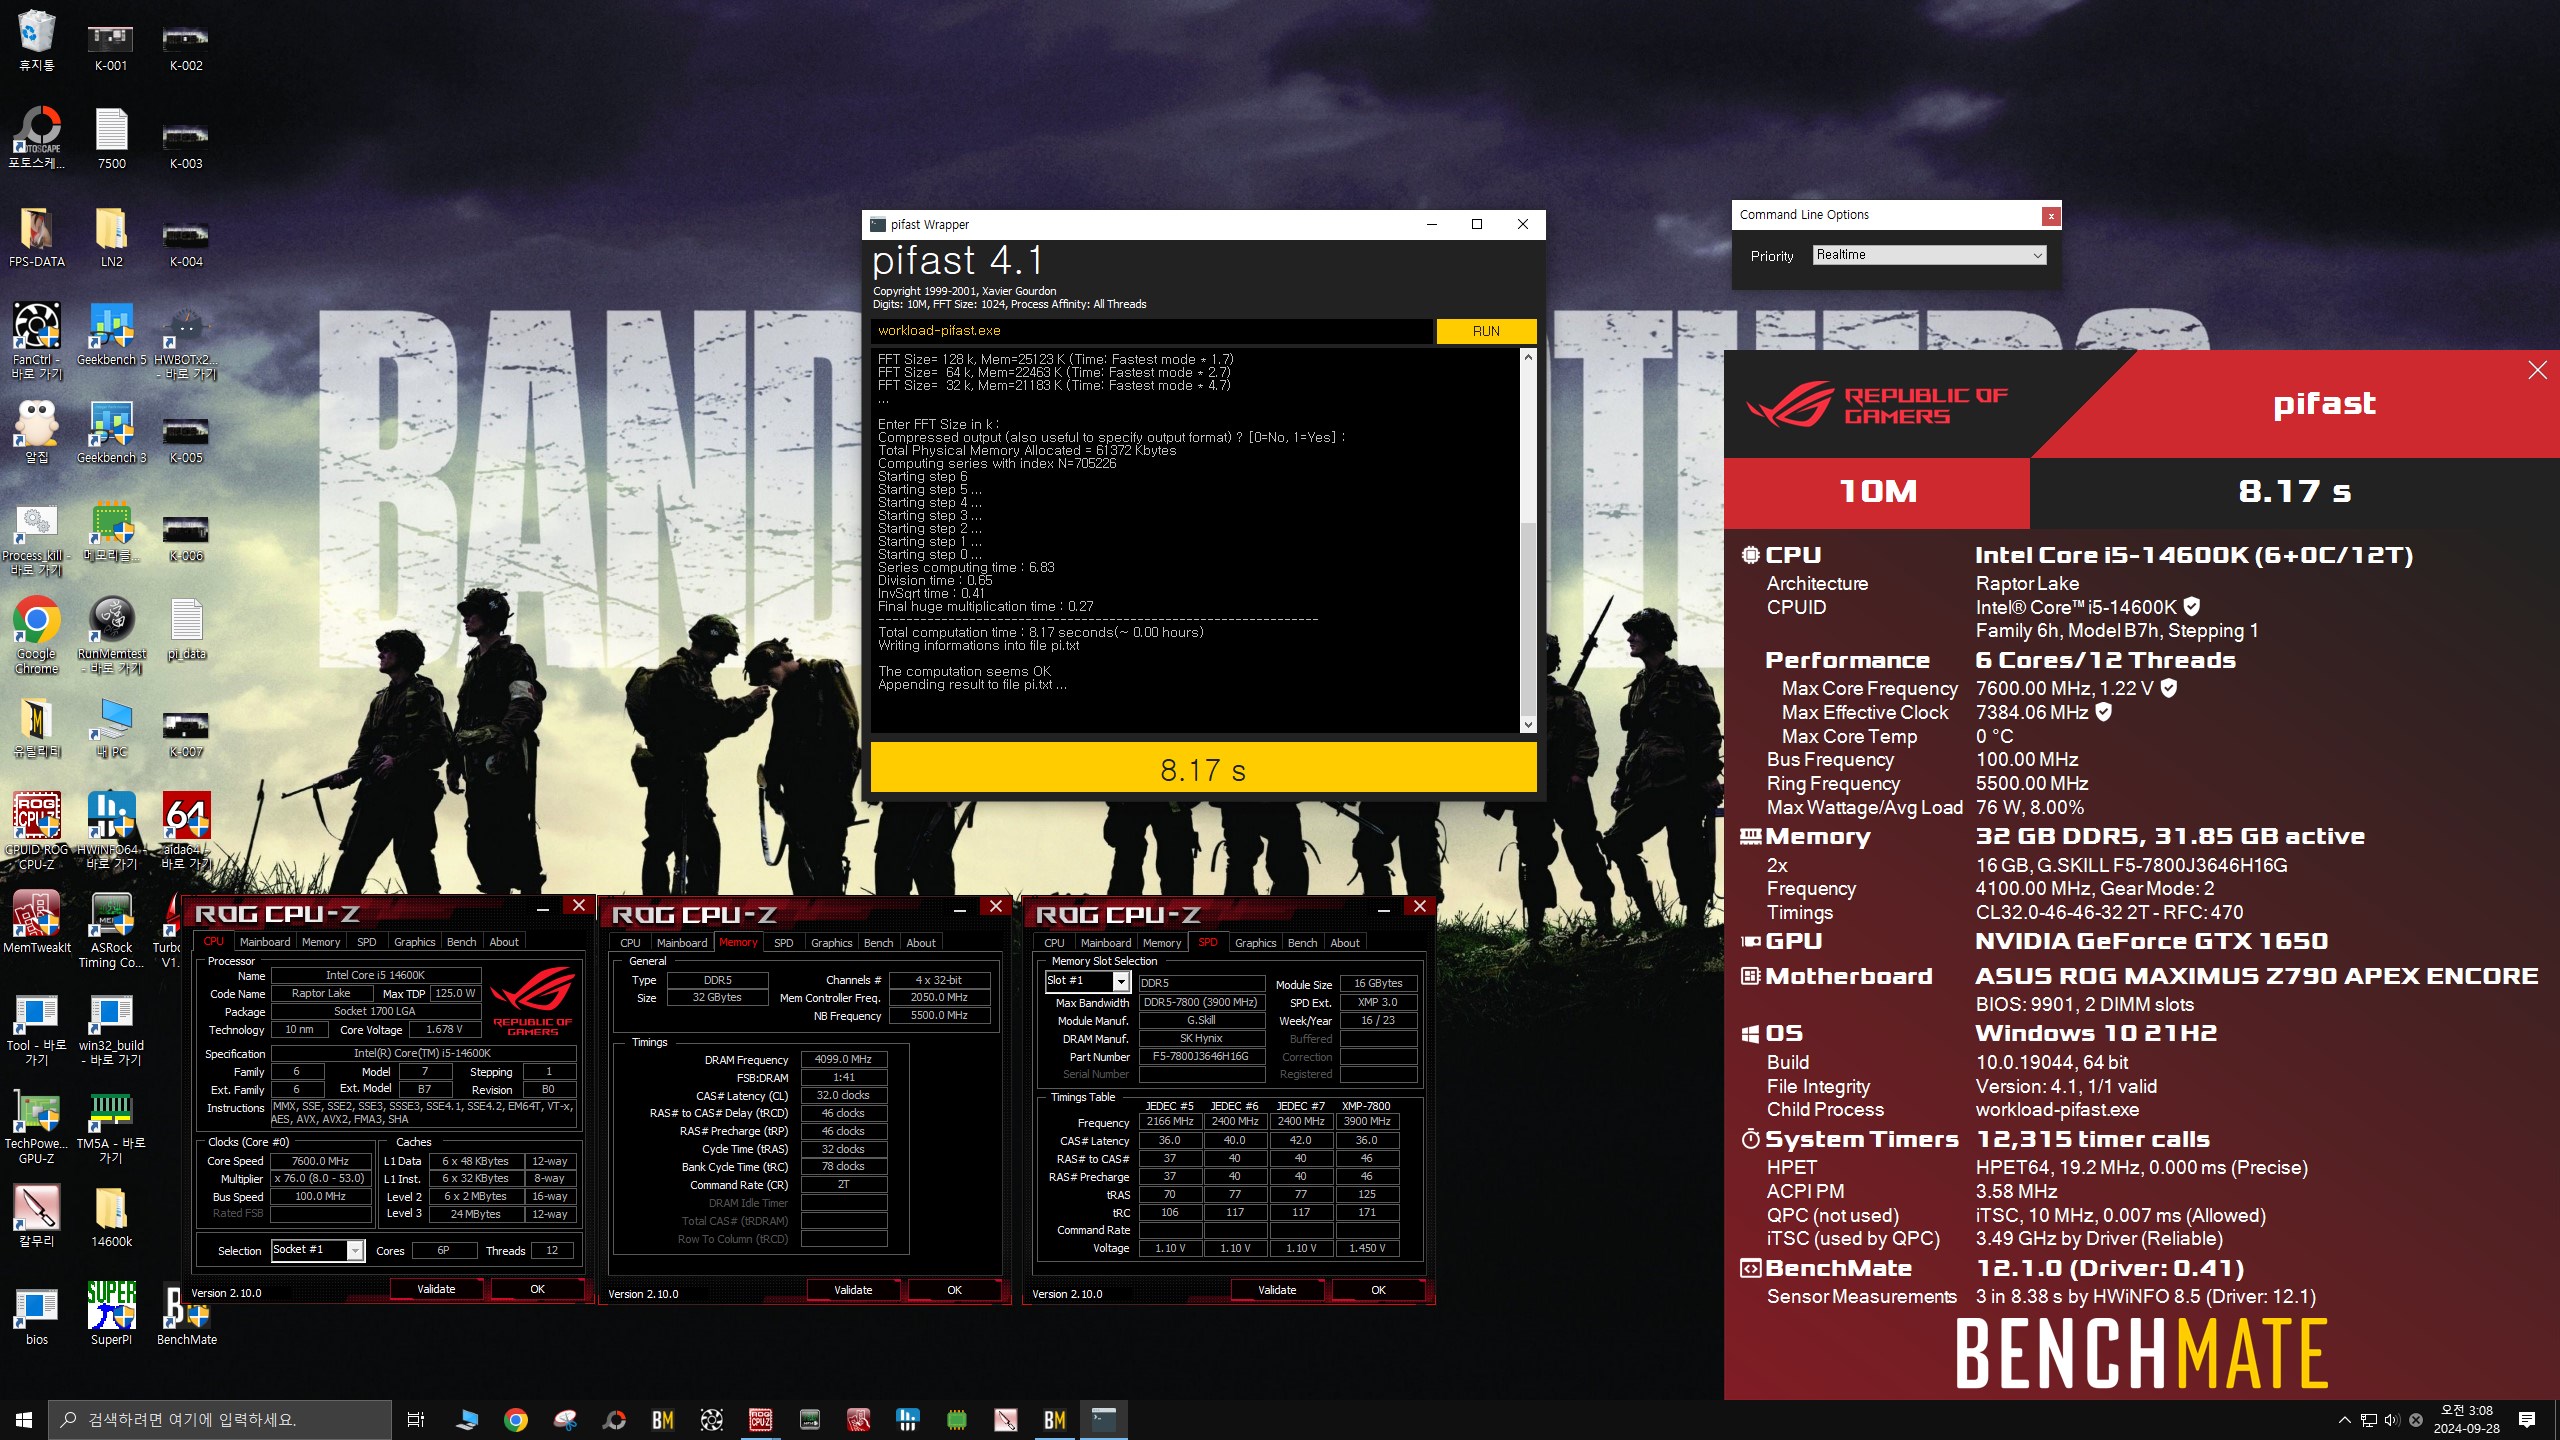This screenshot has width=2560, height=1440.
Task: Click OK in CPU tab window
Action: pyautogui.click(x=537, y=1289)
